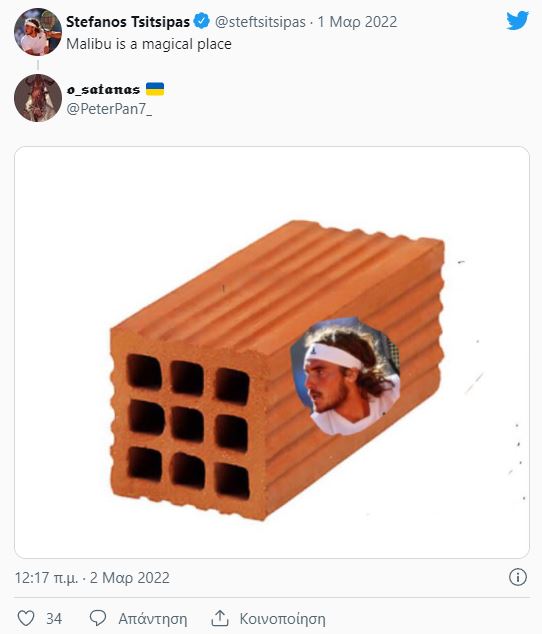Screen dimensions: 542x634
Task: Click the Twitter bird logo
Action: [517, 20]
